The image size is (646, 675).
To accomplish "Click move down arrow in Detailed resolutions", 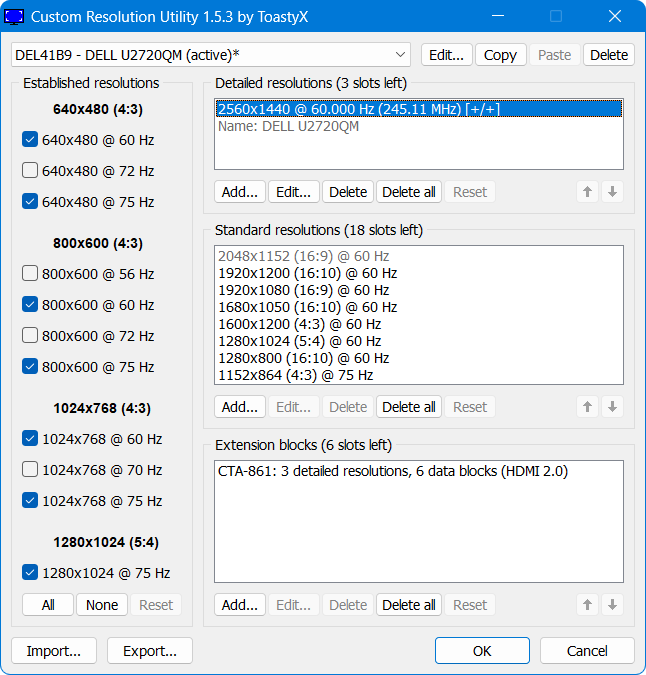I will point(613,192).
